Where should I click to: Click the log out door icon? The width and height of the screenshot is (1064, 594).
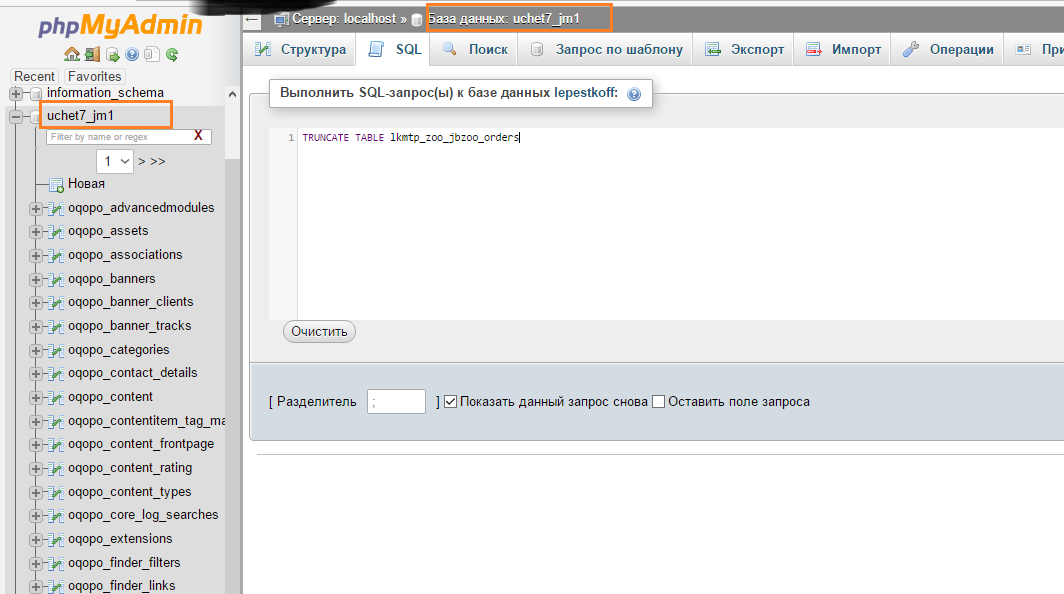(91, 55)
